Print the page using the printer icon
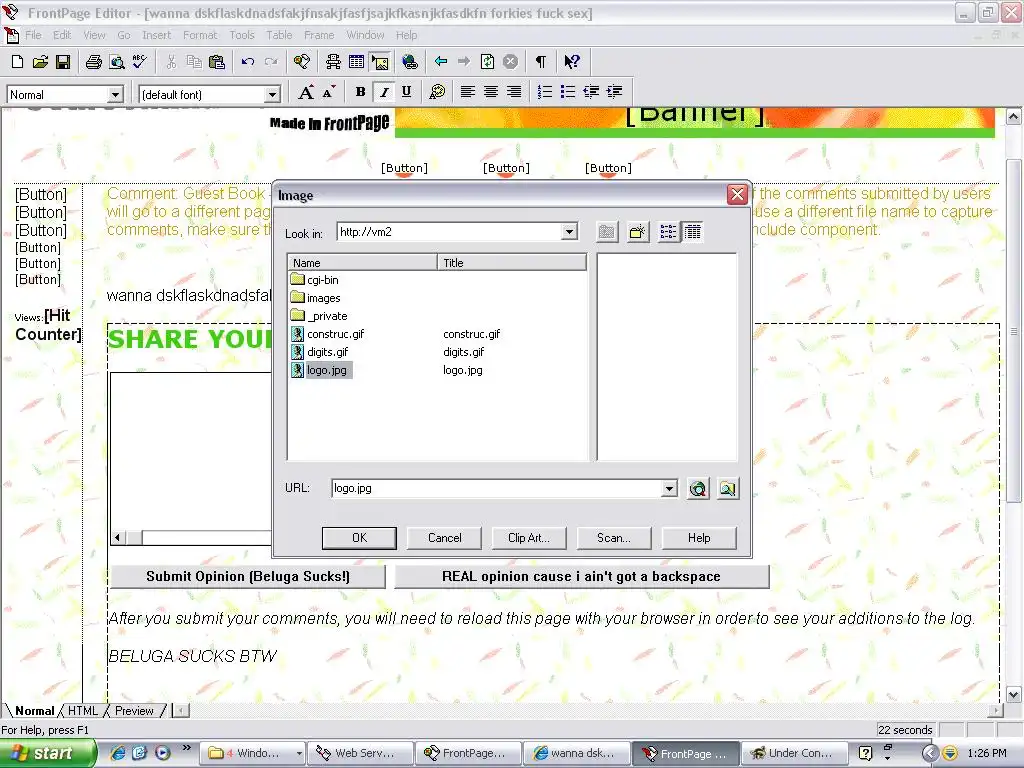1024x768 pixels. 94,62
